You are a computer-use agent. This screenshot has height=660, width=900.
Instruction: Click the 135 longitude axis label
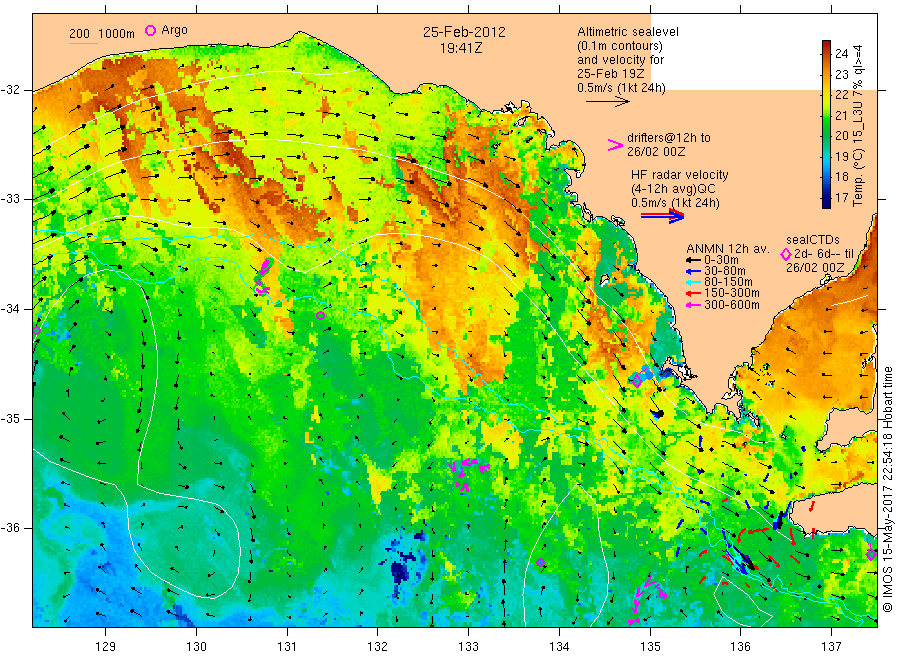(x=650, y=647)
